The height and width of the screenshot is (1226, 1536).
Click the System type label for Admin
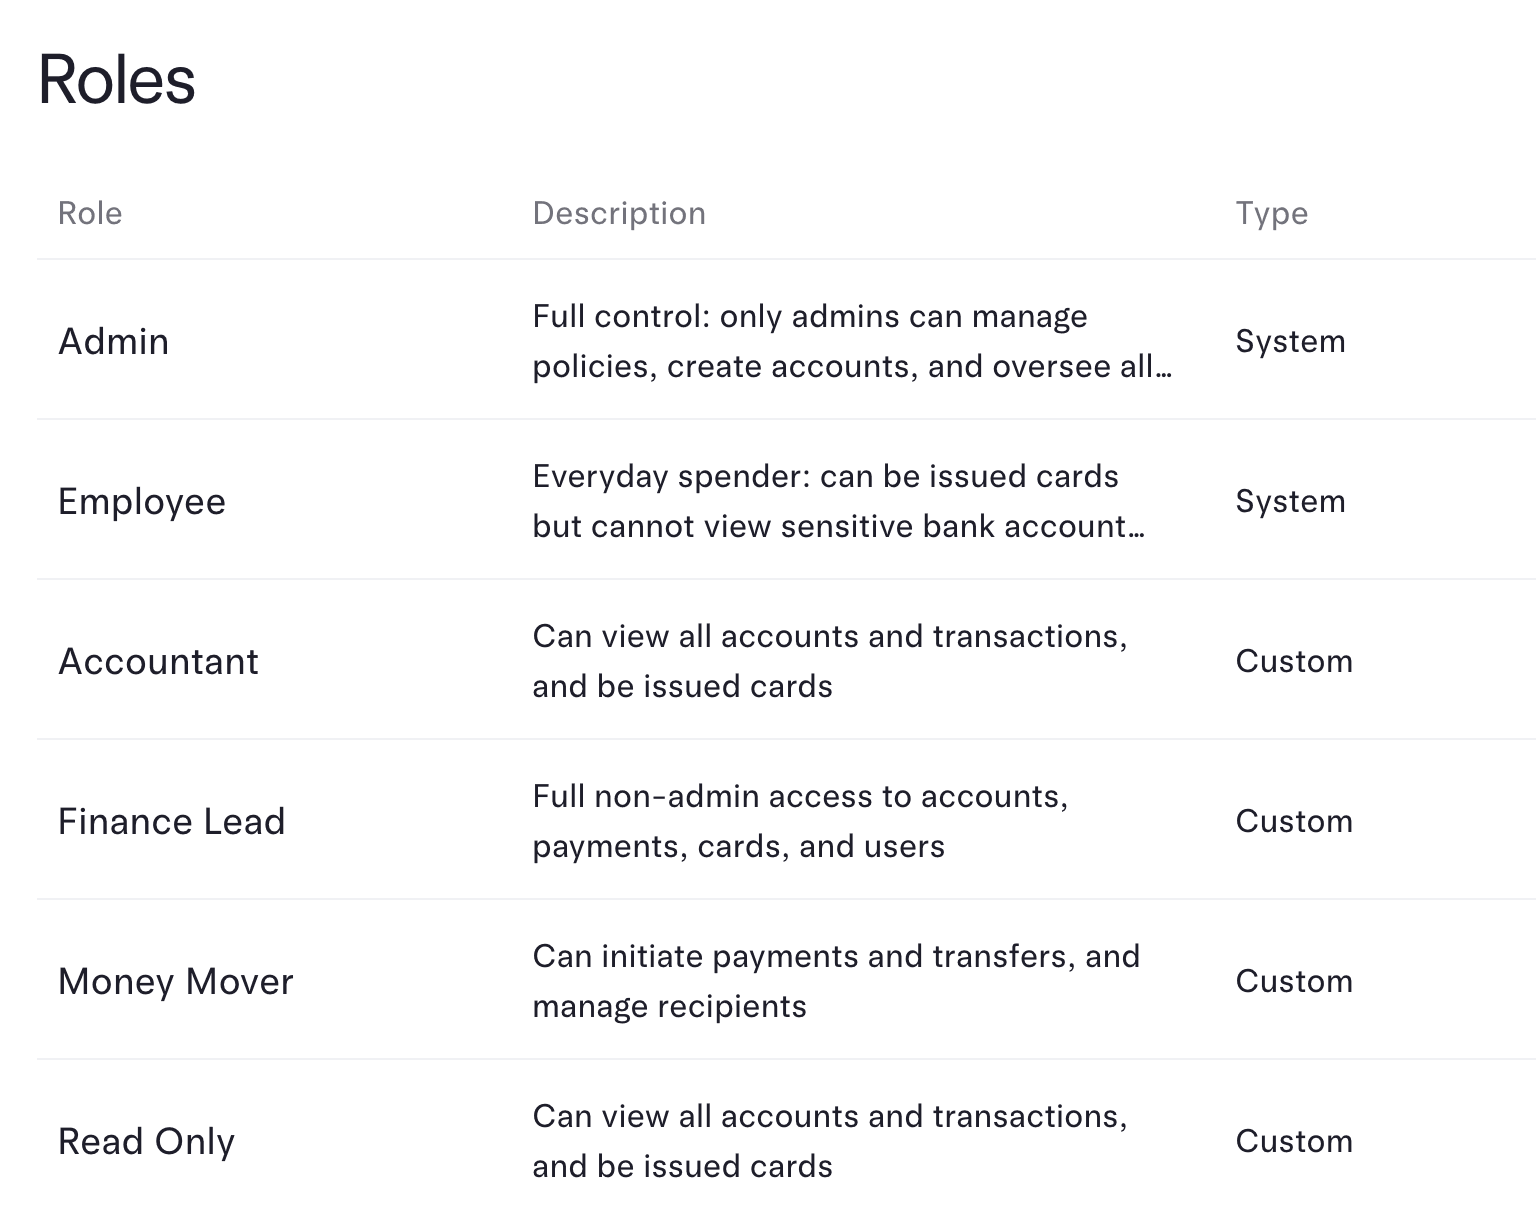pyautogui.click(x=1290, y=341)
